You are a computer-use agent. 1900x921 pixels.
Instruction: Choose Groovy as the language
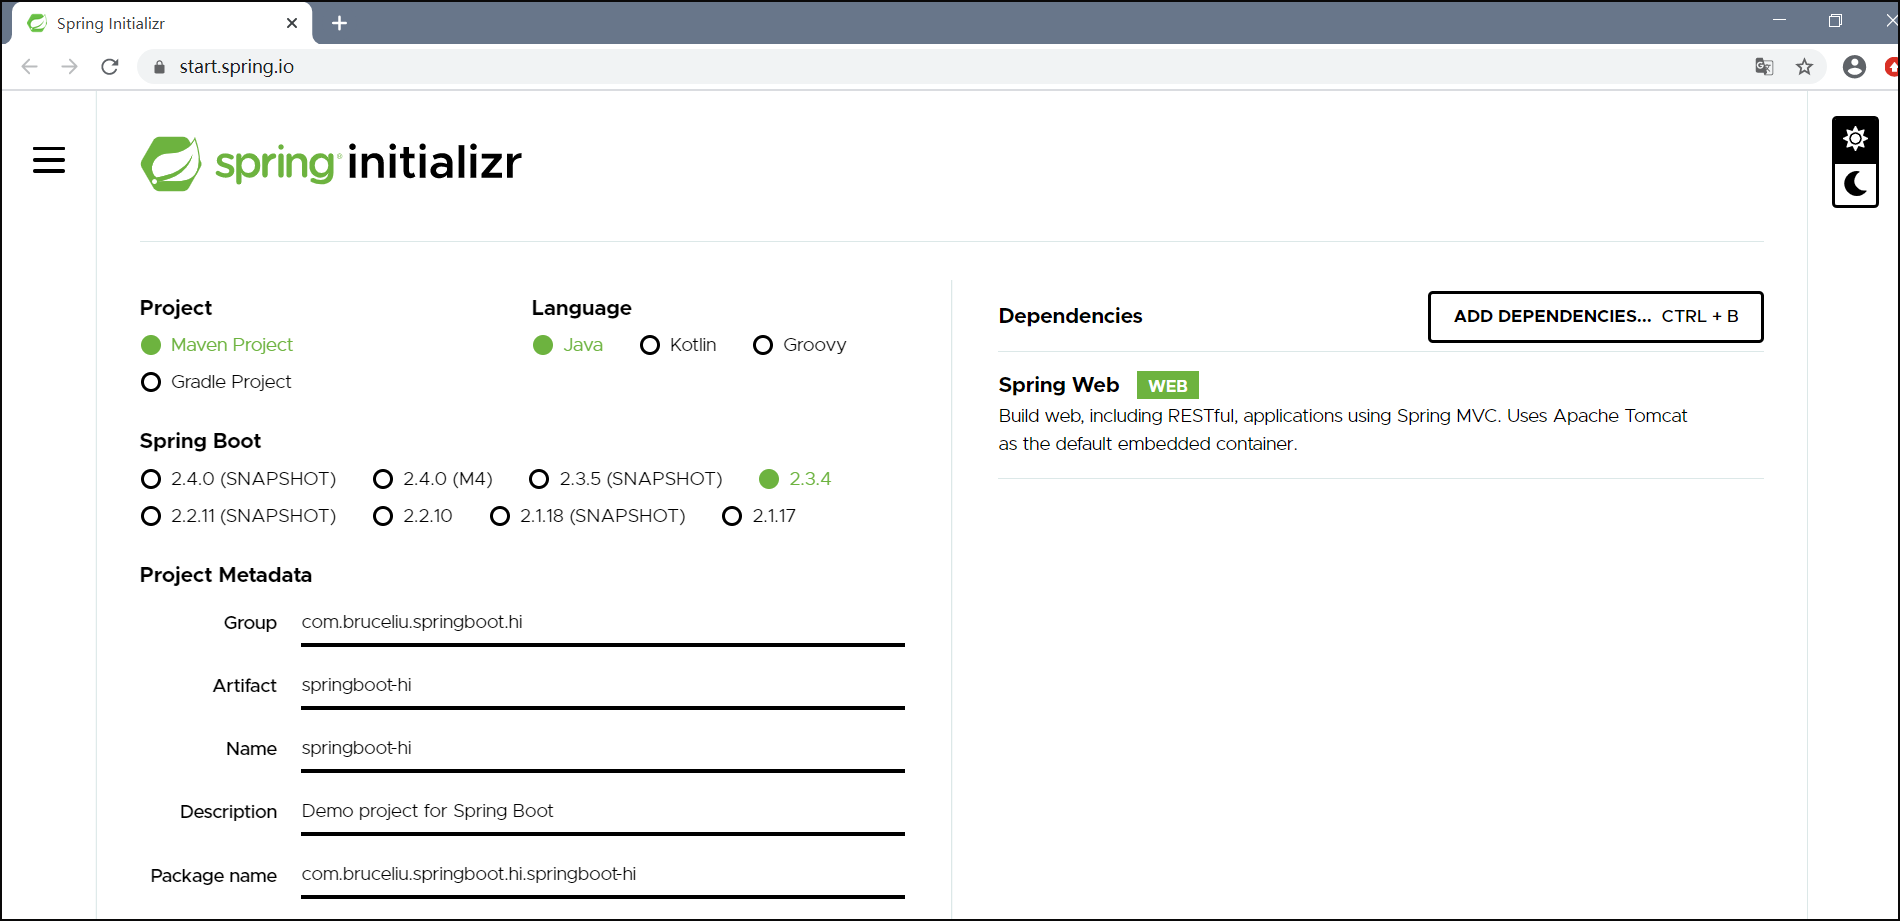coord(799,345)
